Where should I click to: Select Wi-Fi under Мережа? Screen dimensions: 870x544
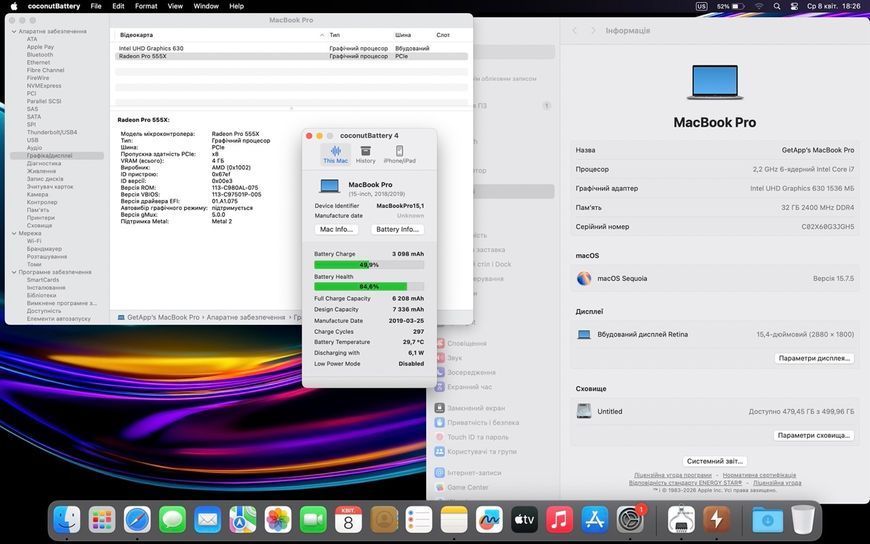34,241
